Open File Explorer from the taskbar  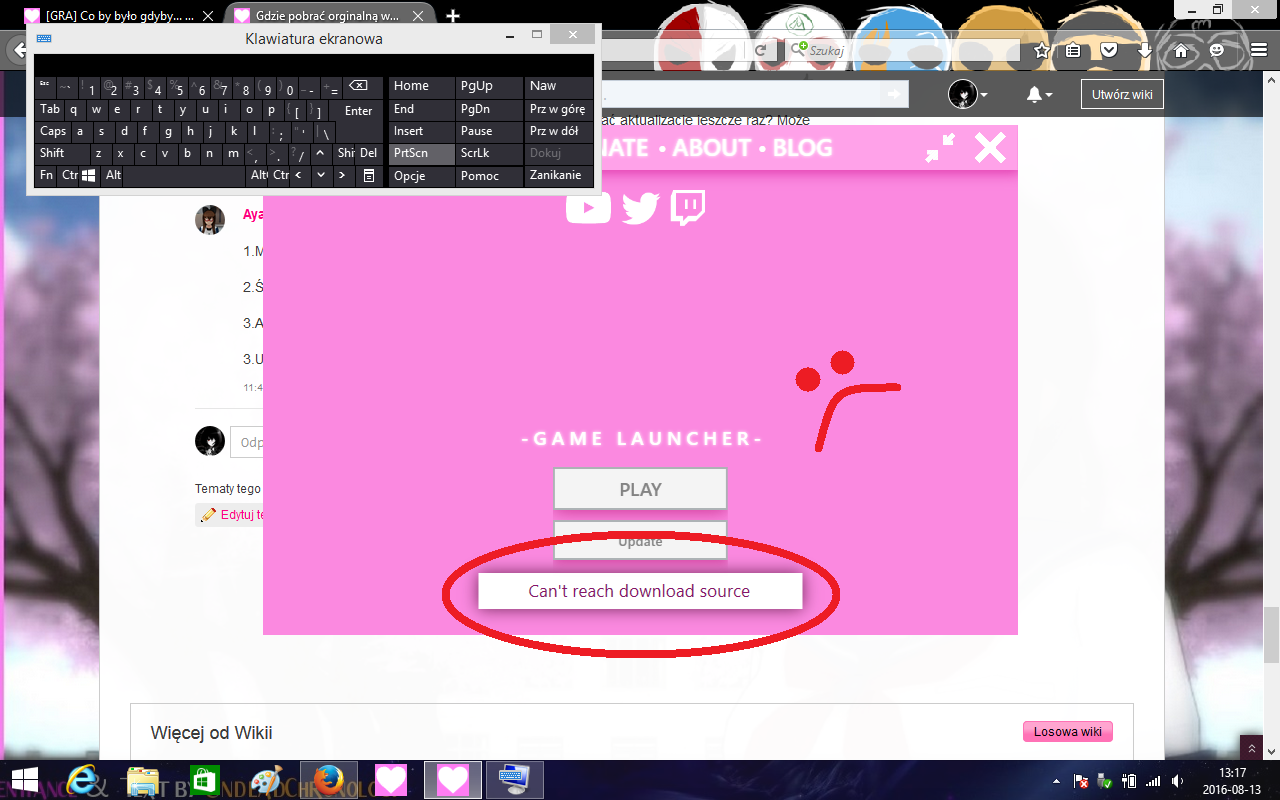pos(143,780)
